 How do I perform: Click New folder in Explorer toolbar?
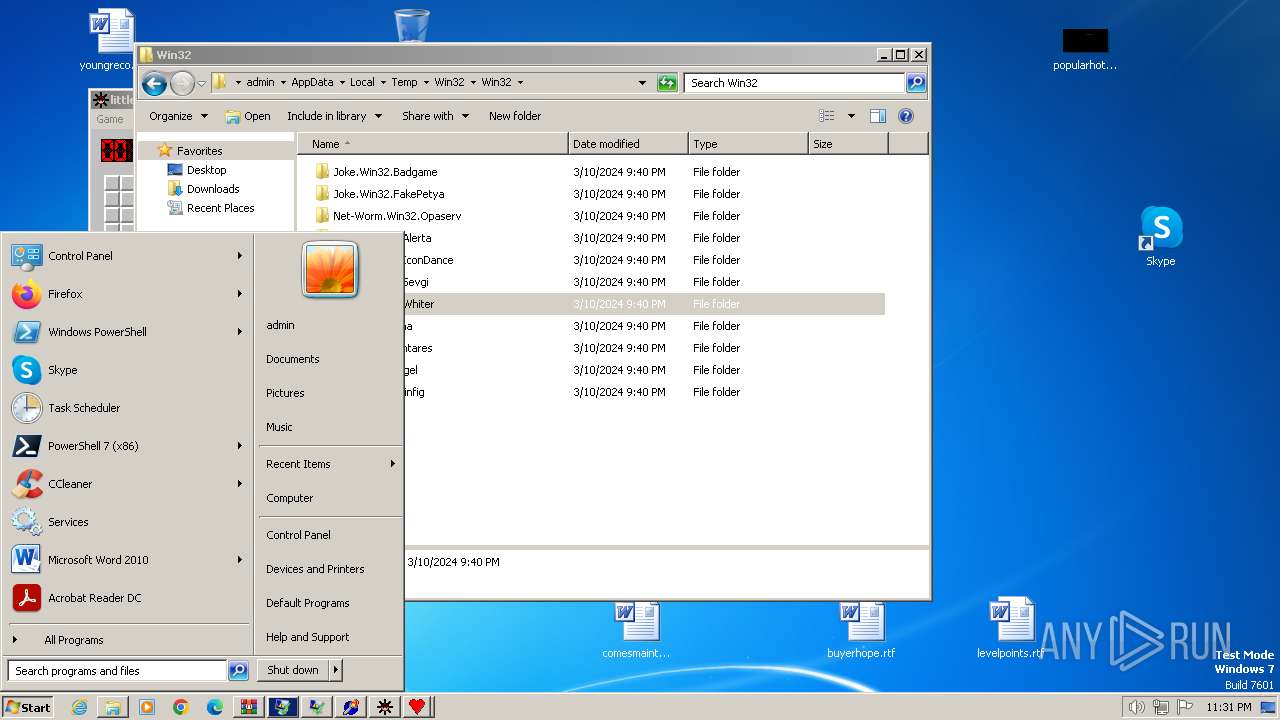[x=514, y=116]
